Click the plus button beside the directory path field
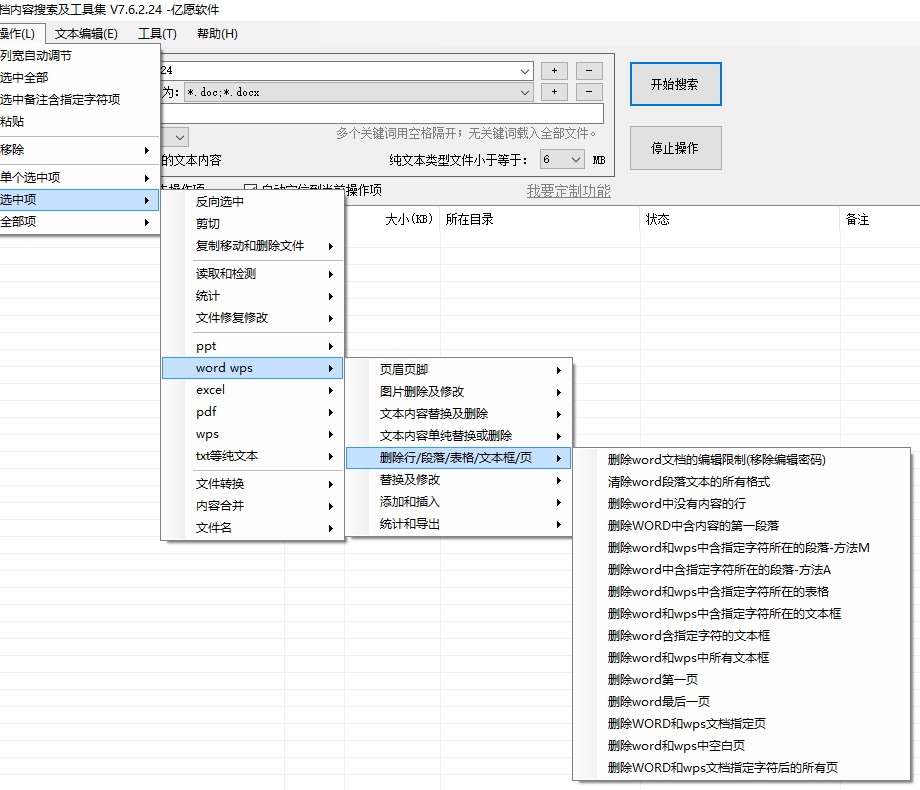Image resolution: width=920 pixels, height=790 pixels. (554, 71)
